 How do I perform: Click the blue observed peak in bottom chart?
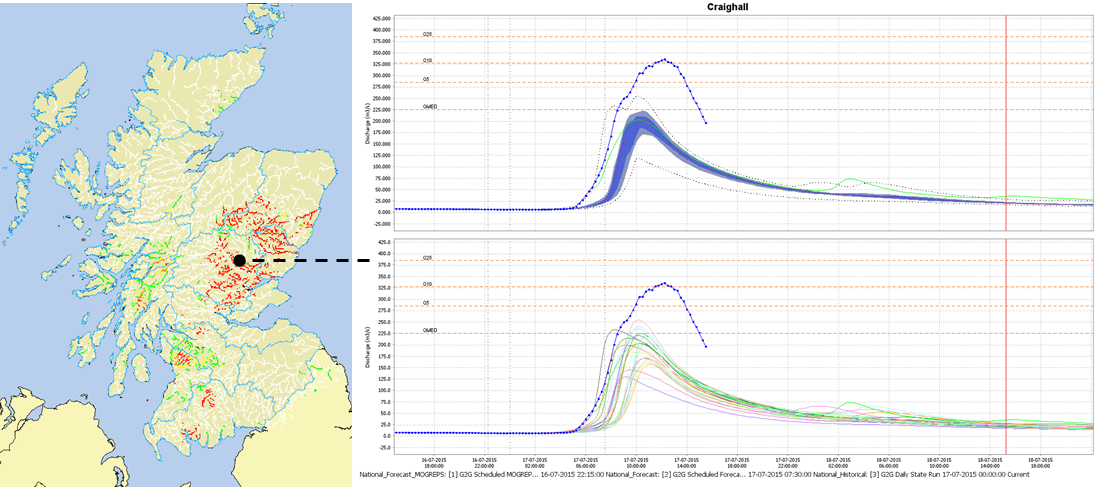click(x=663, y=283)
